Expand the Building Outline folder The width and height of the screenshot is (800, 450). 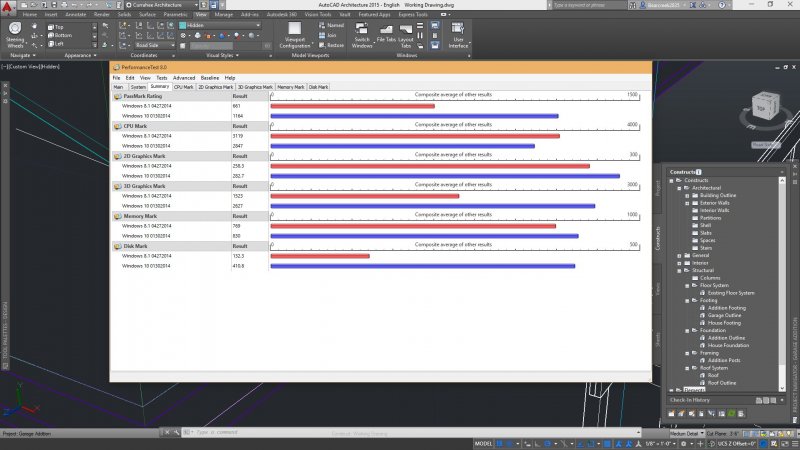pyautogui.click(x=687, y=195)
